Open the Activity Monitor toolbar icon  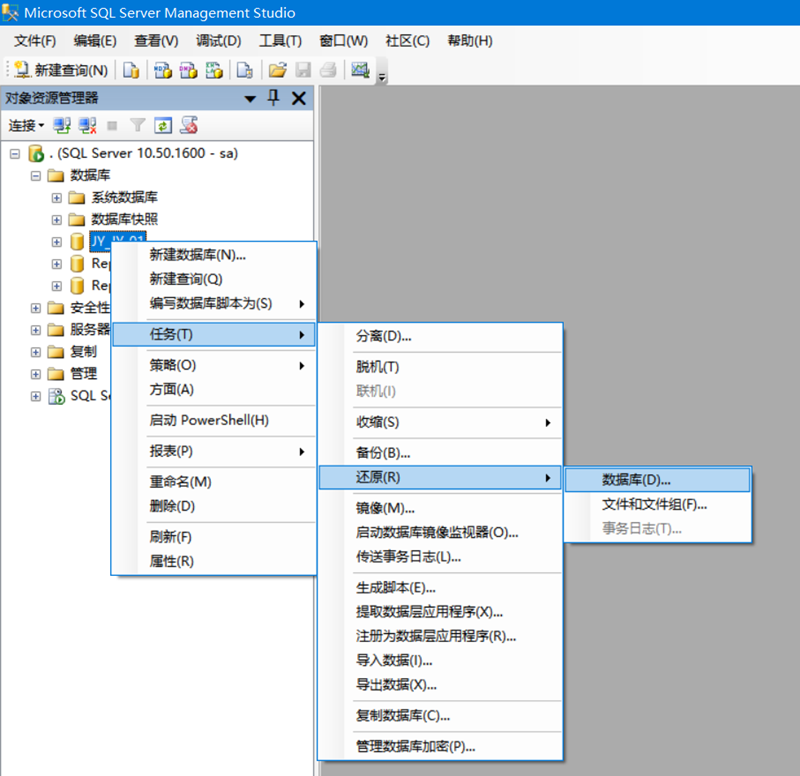click(x=361, y=70)
